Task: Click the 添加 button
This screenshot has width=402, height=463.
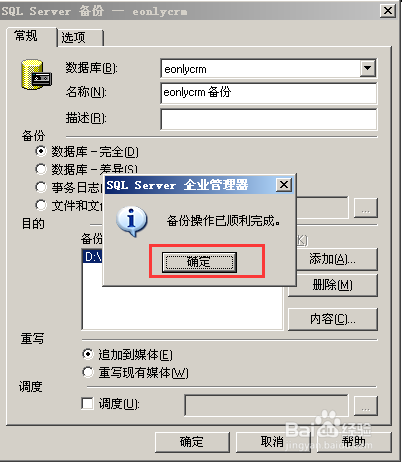Action: 333,259
